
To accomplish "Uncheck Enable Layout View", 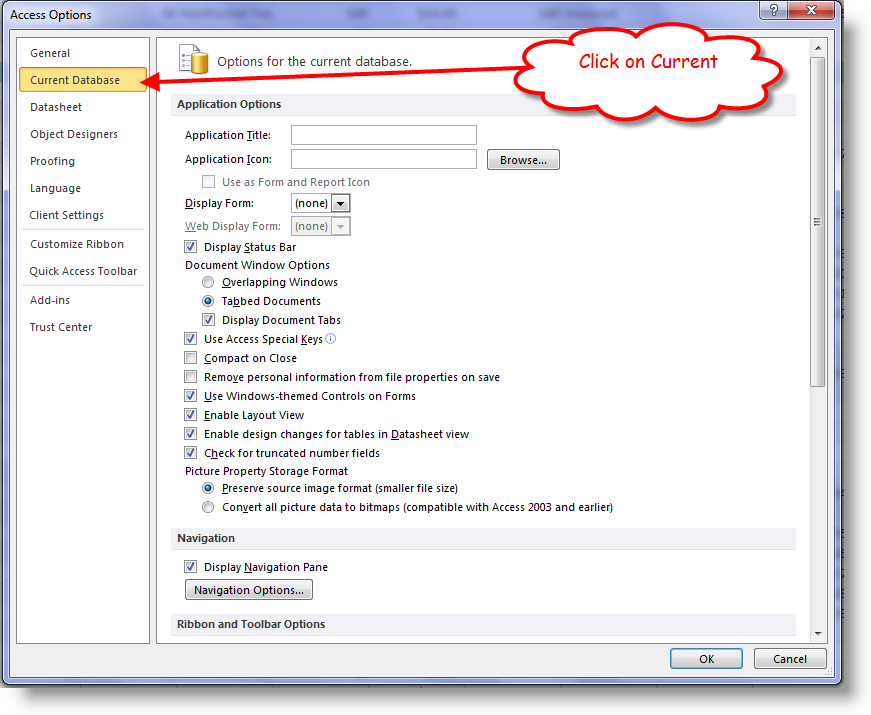I will (190, 414).
